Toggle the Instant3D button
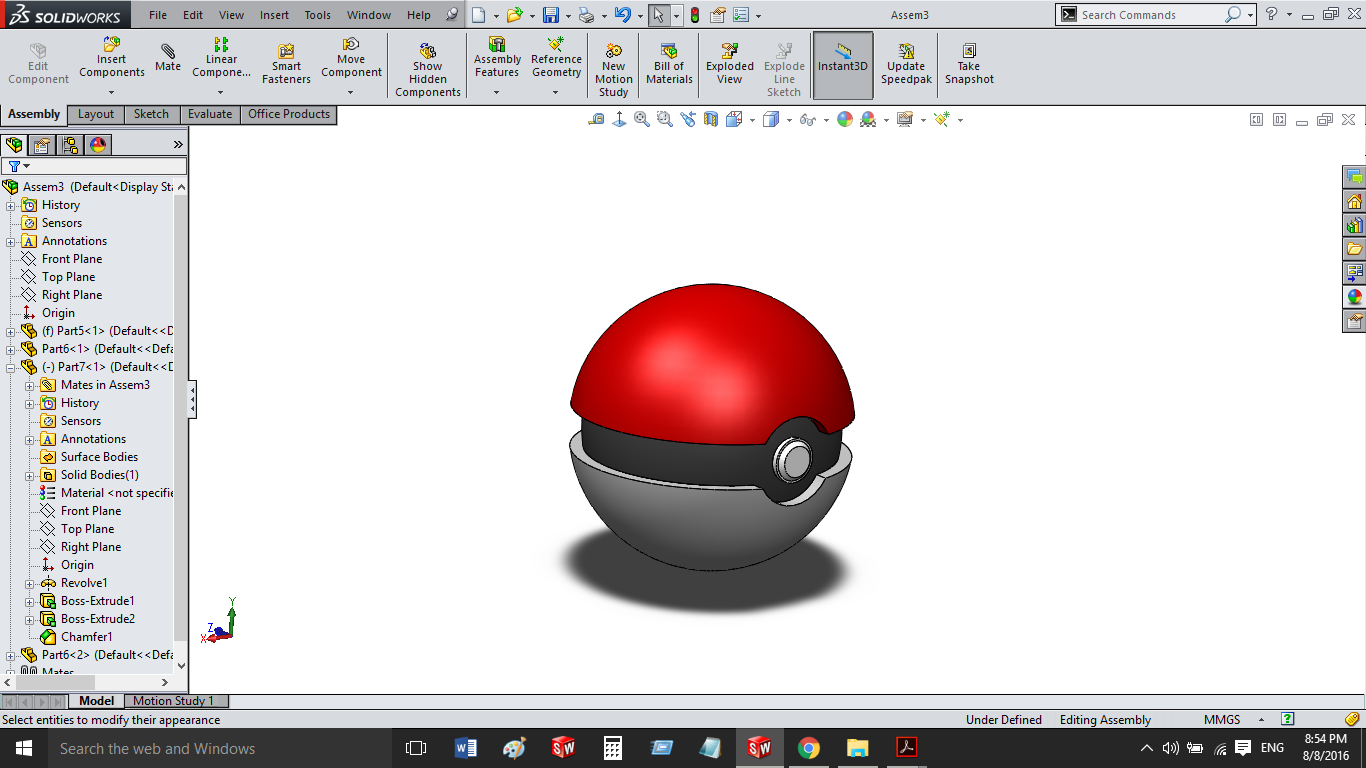Image resolution: width=1366 pixels, height=768 pixels. point(843,65)
